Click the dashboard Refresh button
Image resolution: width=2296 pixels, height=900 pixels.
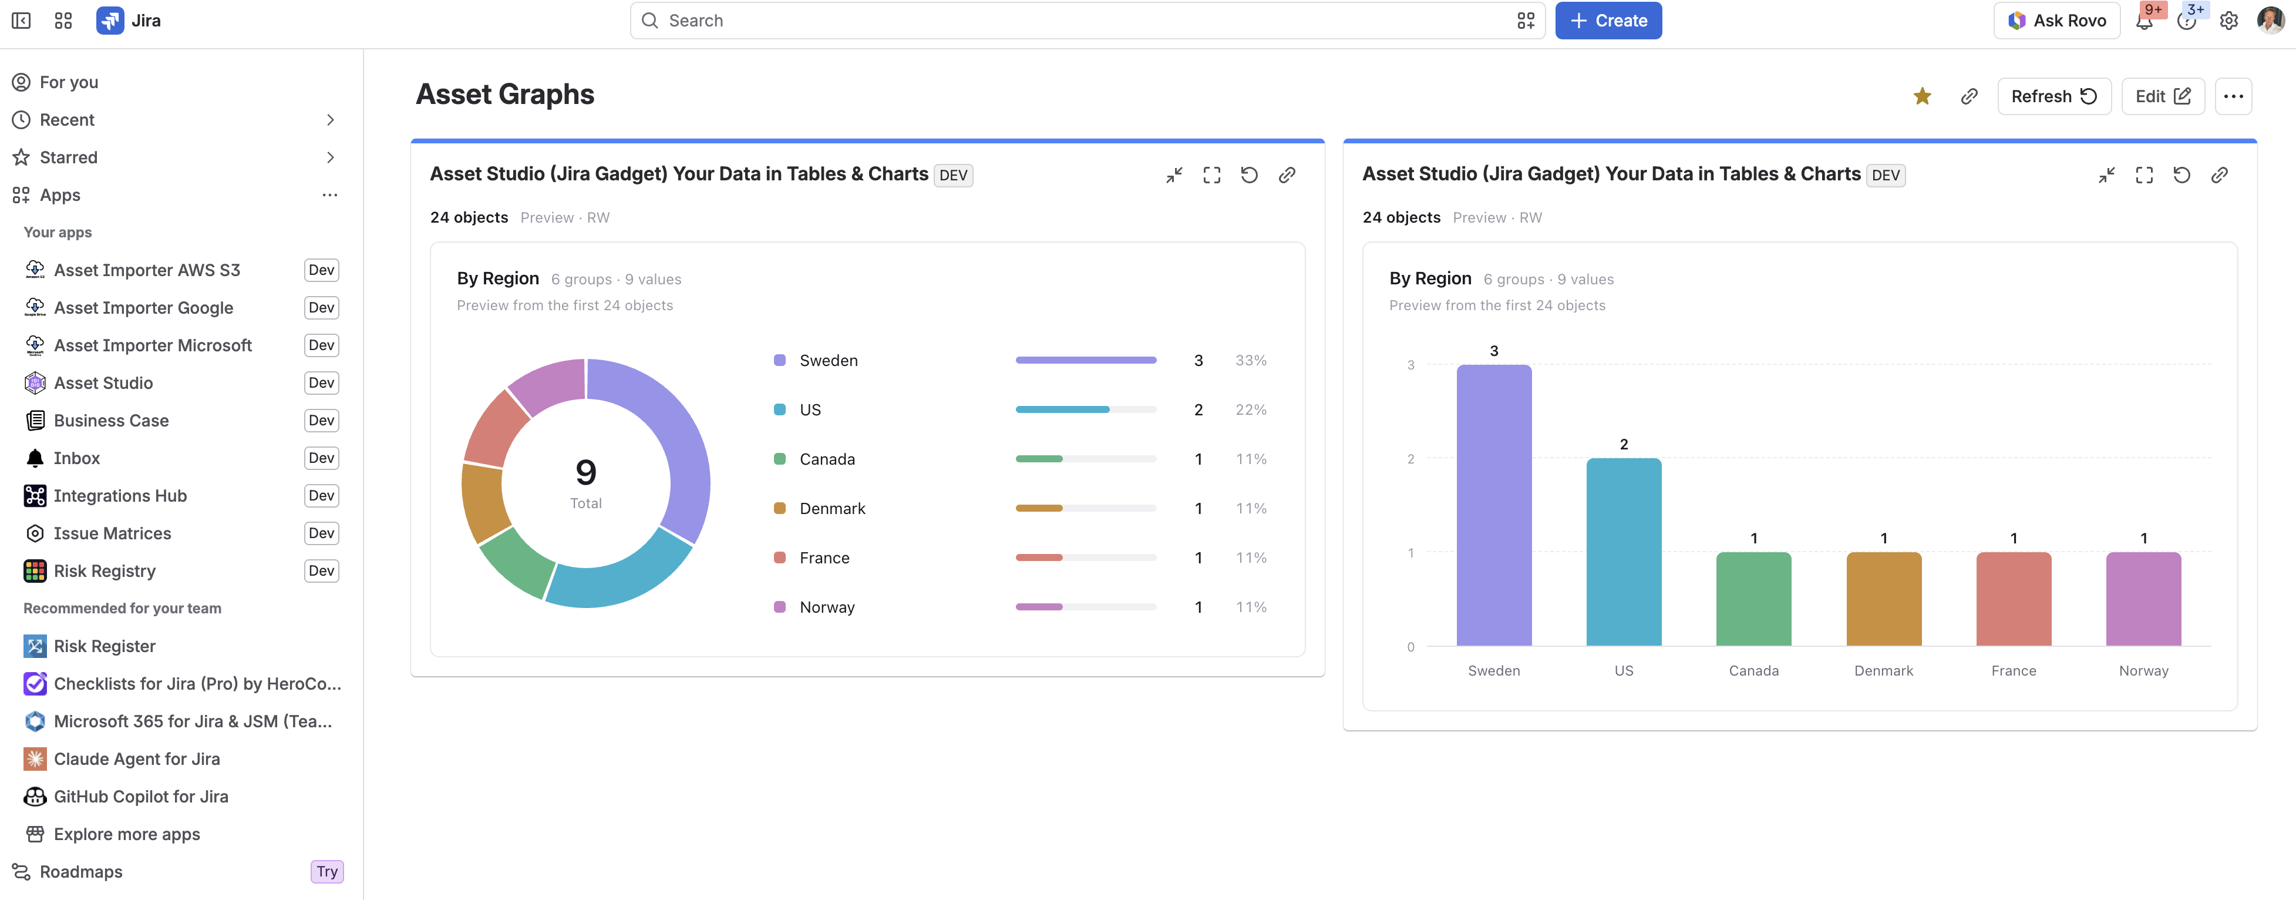(2053, 96)
